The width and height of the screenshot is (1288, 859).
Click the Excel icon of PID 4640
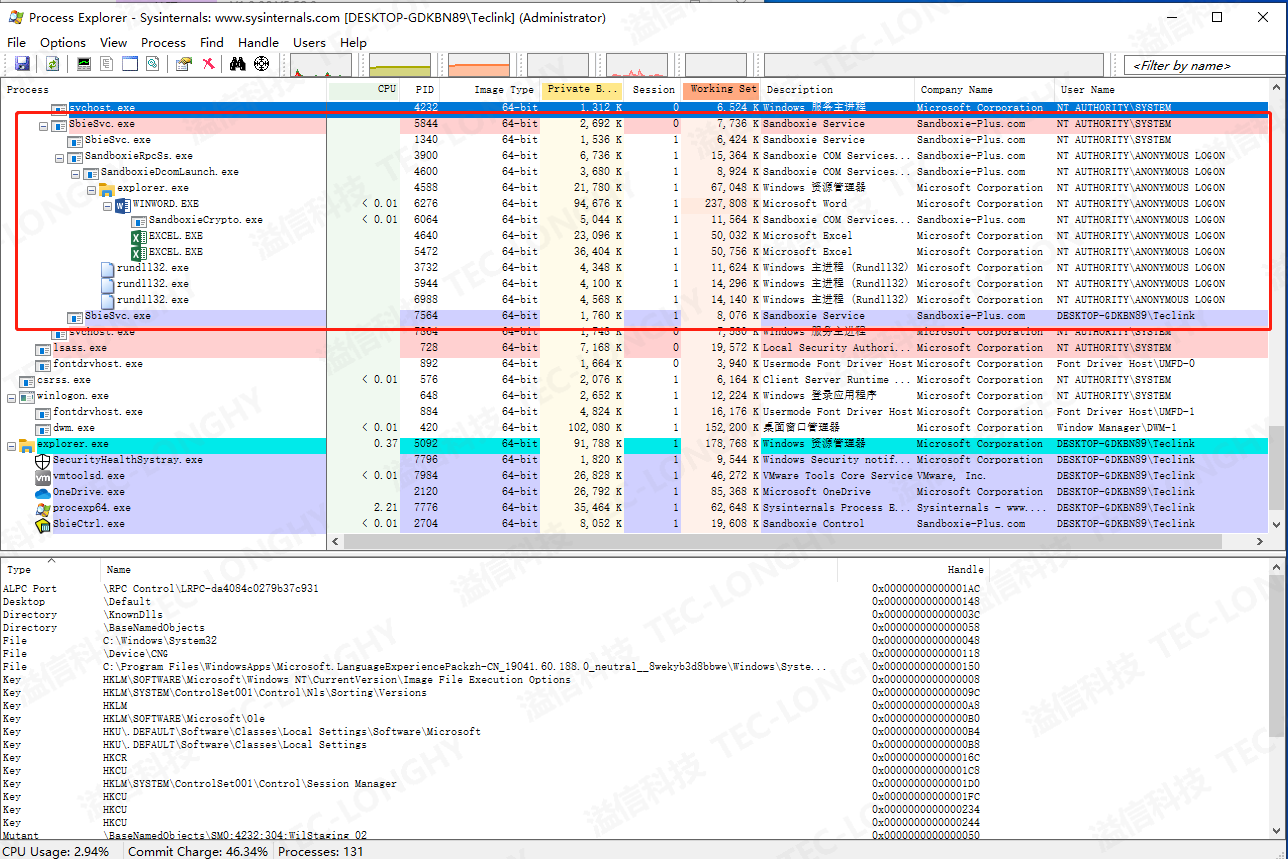[139, 236]
